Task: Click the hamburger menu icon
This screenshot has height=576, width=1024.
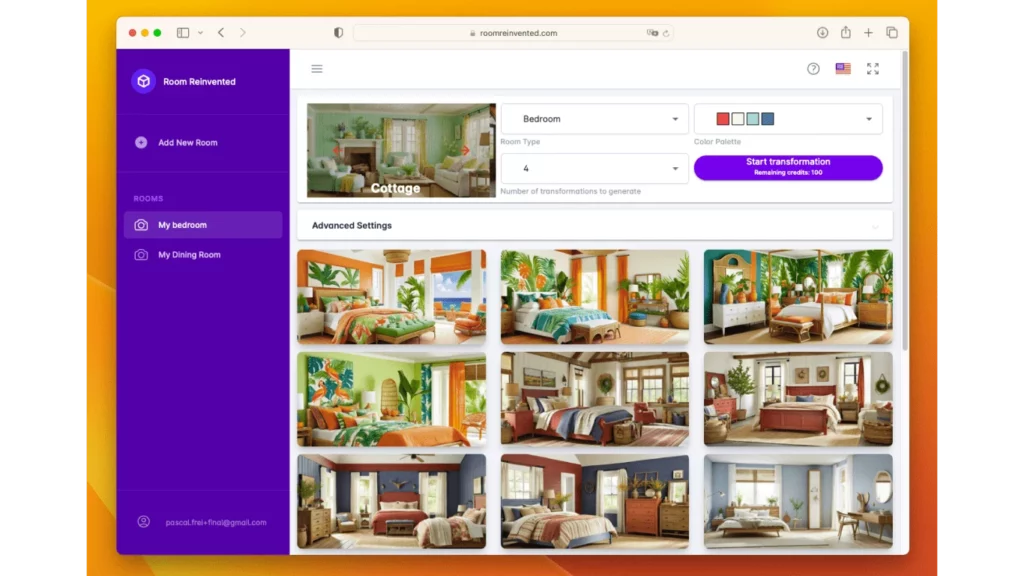Action: [x=317, y=69]
